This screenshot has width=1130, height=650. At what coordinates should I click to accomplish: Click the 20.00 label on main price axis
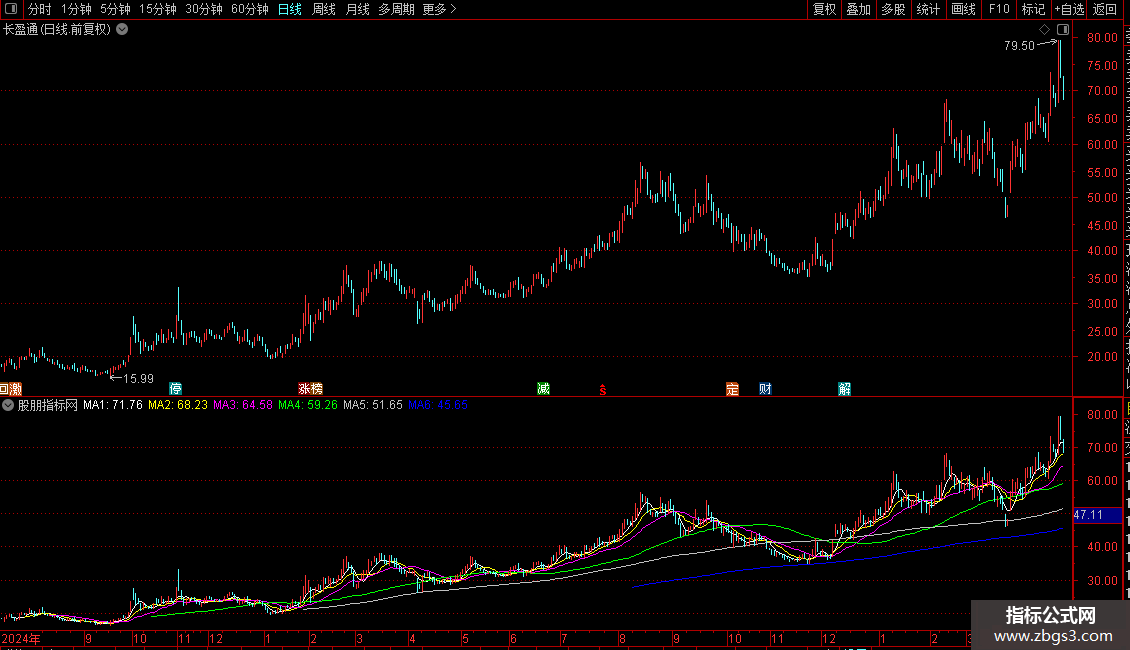click(x=1102, y=357)
